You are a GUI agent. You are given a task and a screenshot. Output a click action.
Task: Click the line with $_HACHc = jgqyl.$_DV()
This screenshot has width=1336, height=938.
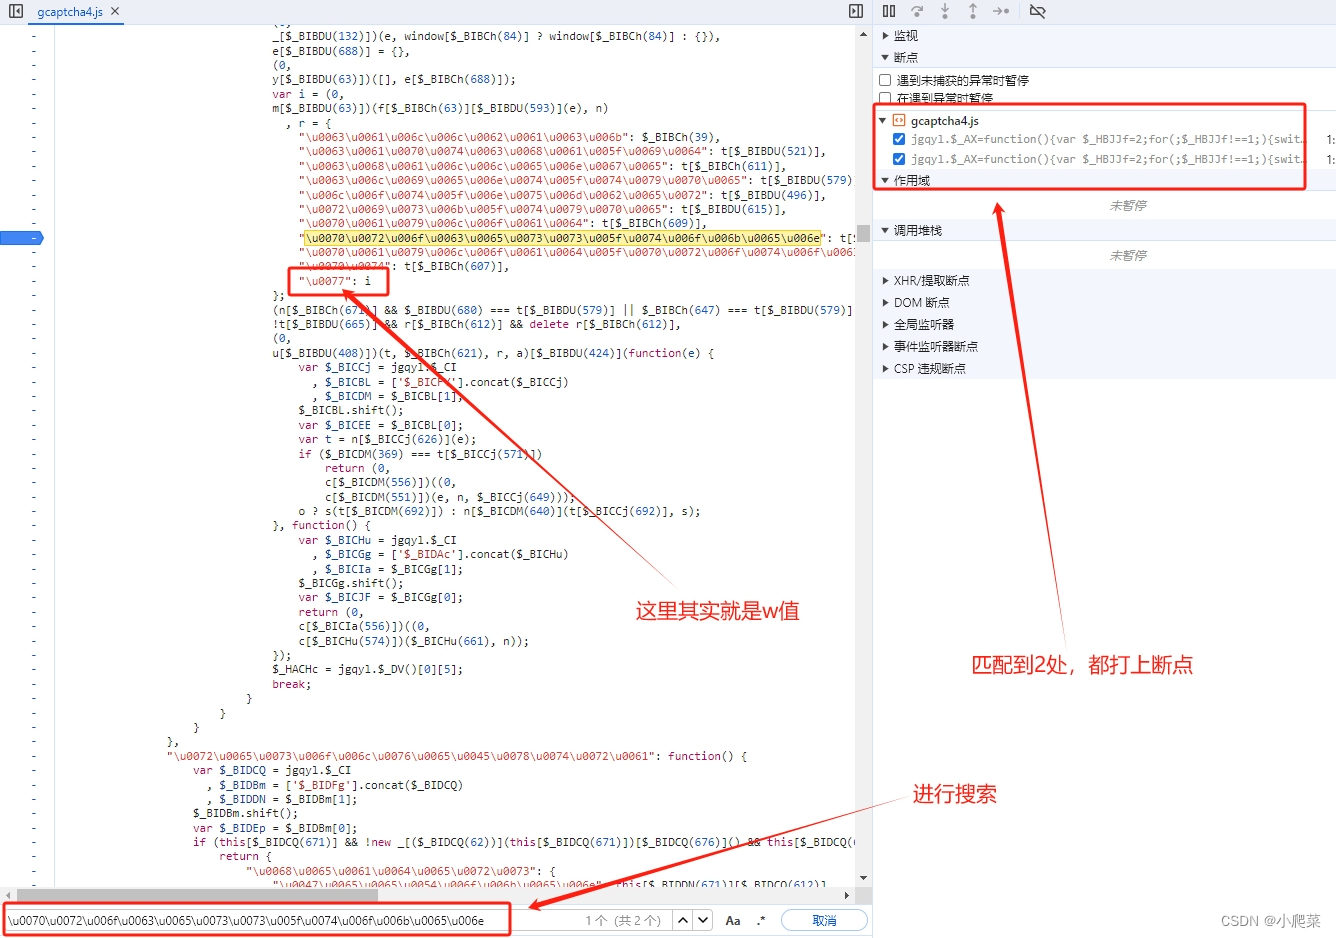tap(367, 670)
